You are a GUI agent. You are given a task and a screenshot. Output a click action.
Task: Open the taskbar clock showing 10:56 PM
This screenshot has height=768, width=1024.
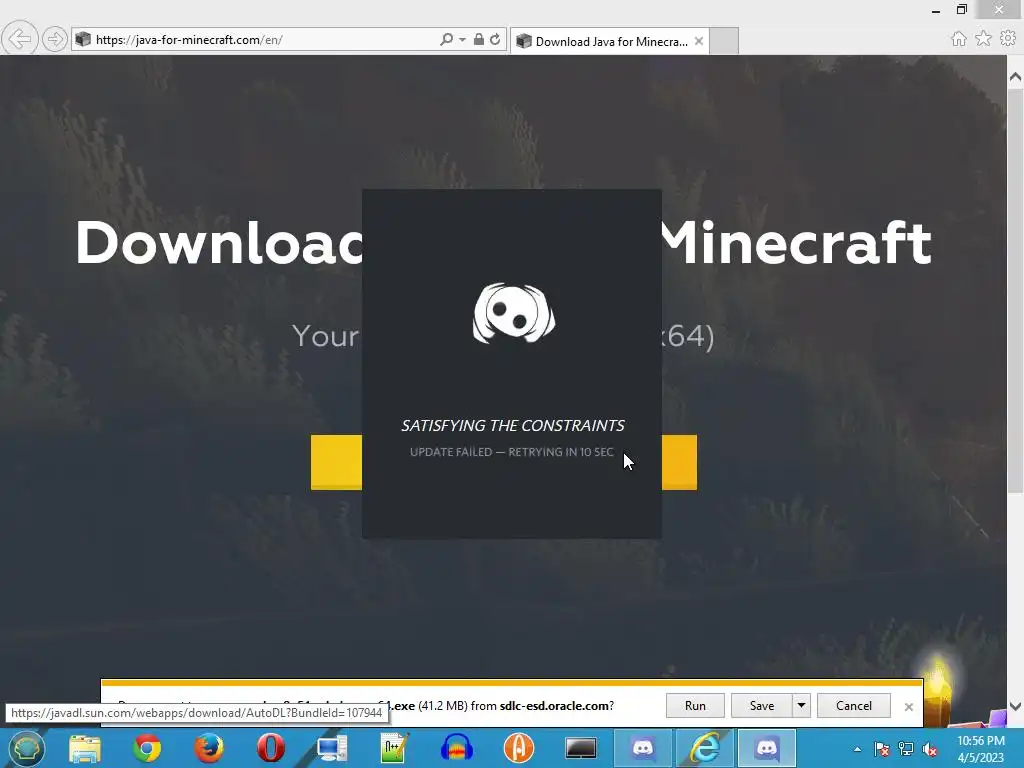pyautogui.click(x=980, y=749)
